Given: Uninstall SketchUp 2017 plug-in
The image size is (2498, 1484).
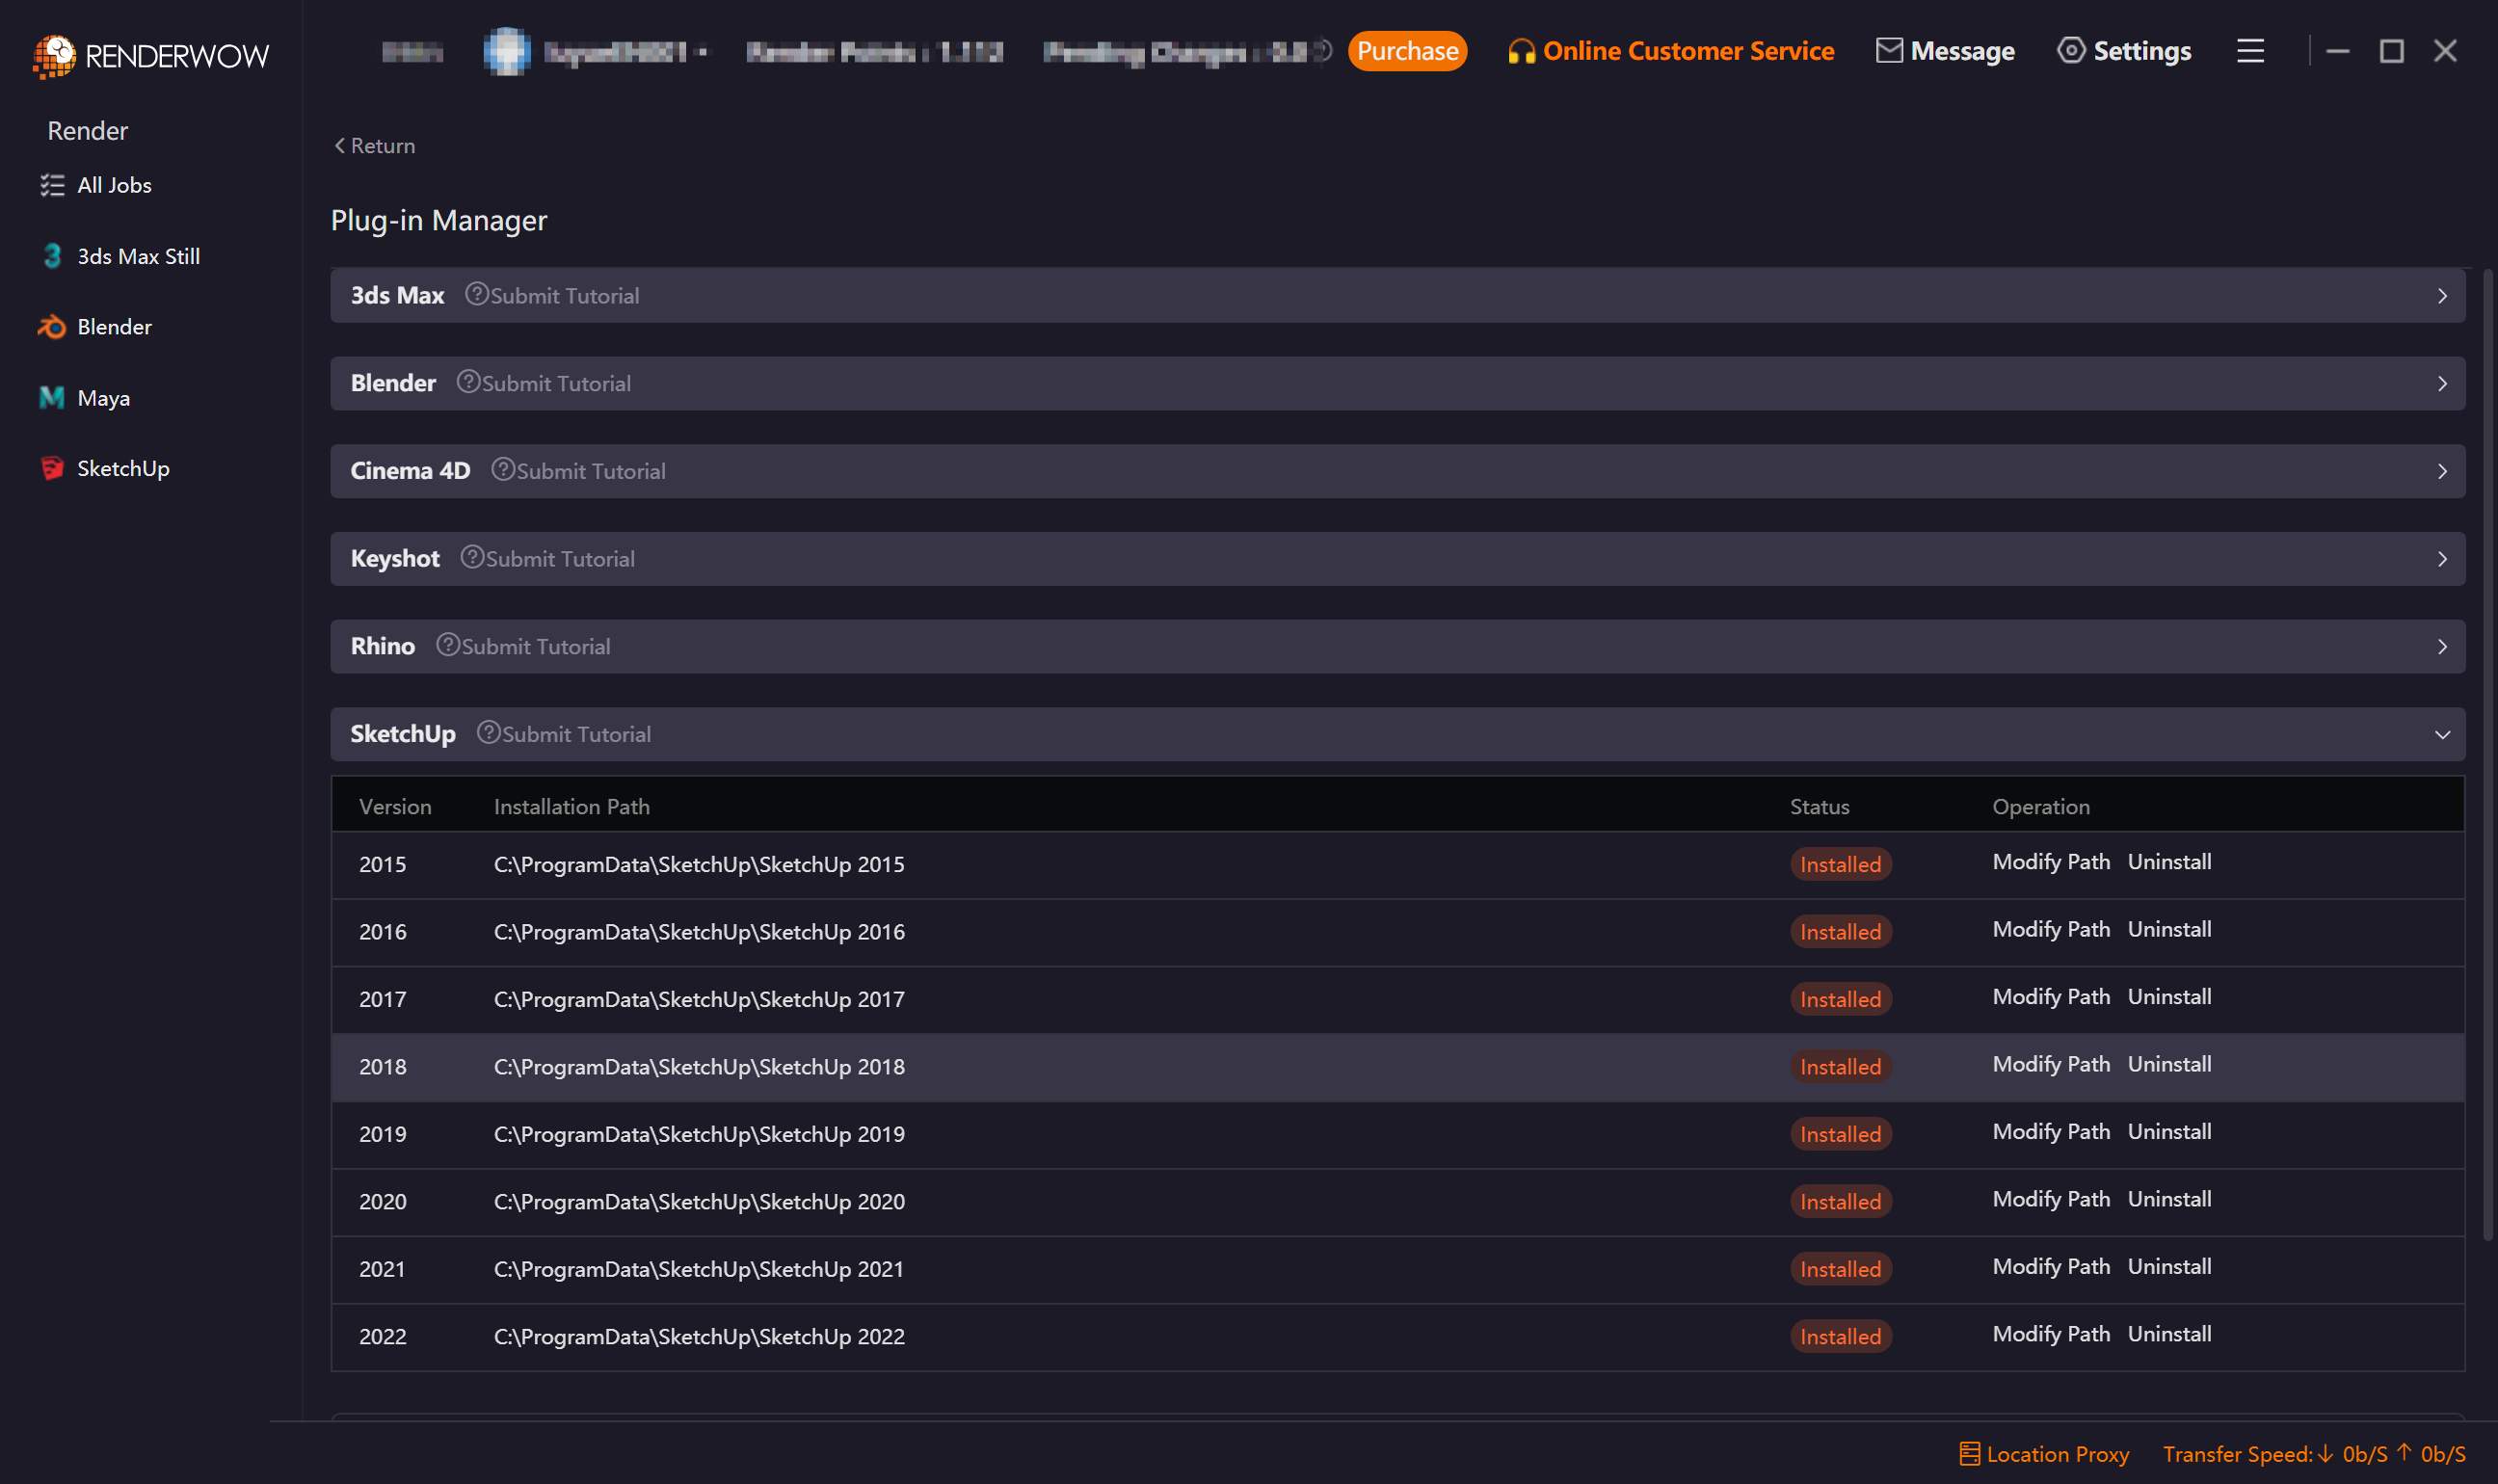Looking at the screenshot, I should (2169, 997).
